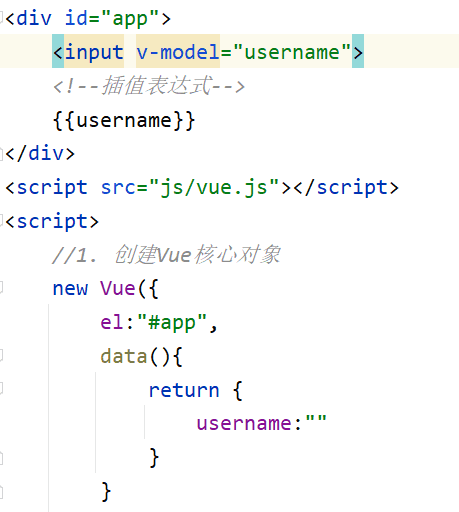
Task: Collapse the new Vue({ fold marker
Action: coord(1,288)
